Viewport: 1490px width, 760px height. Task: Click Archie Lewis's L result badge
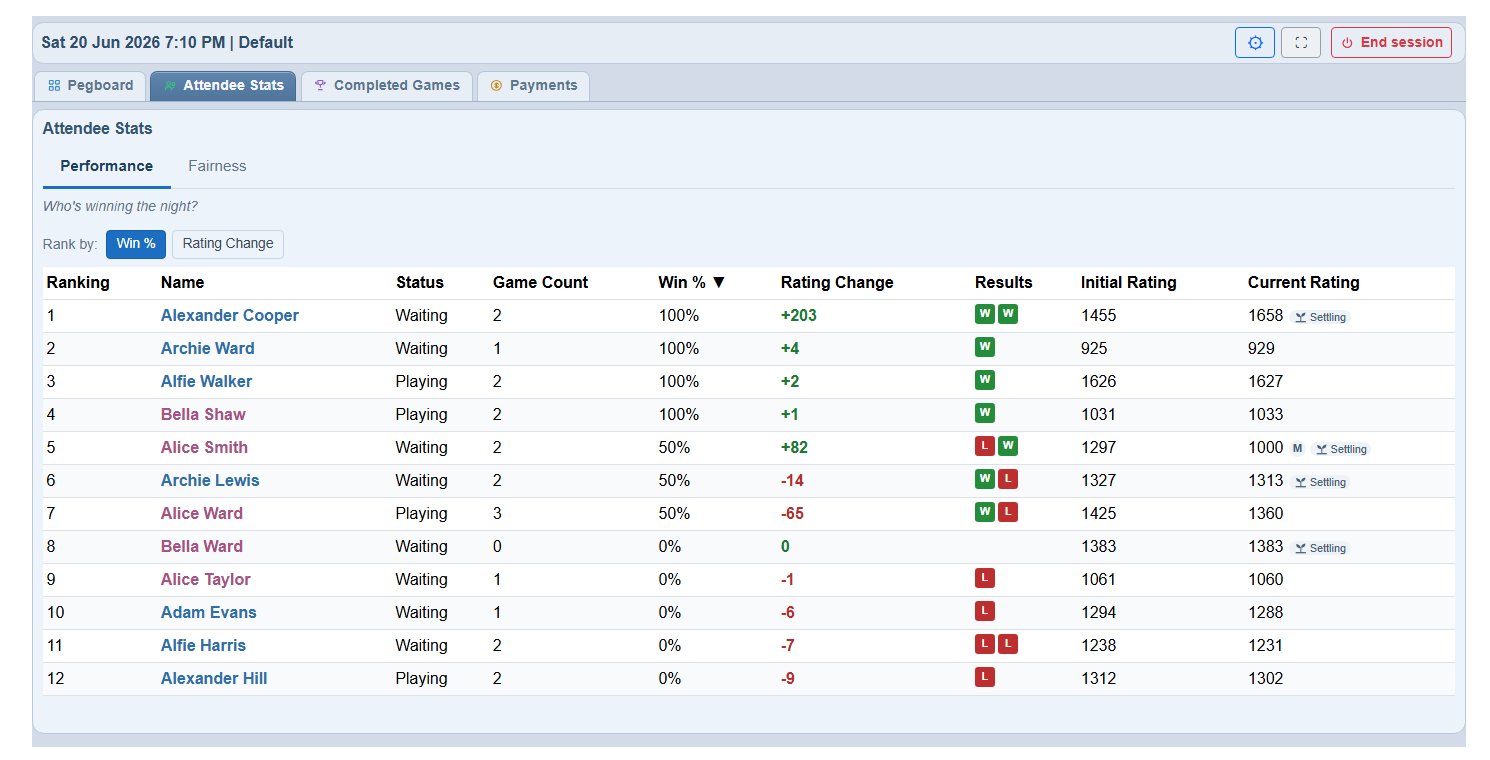1008,479
